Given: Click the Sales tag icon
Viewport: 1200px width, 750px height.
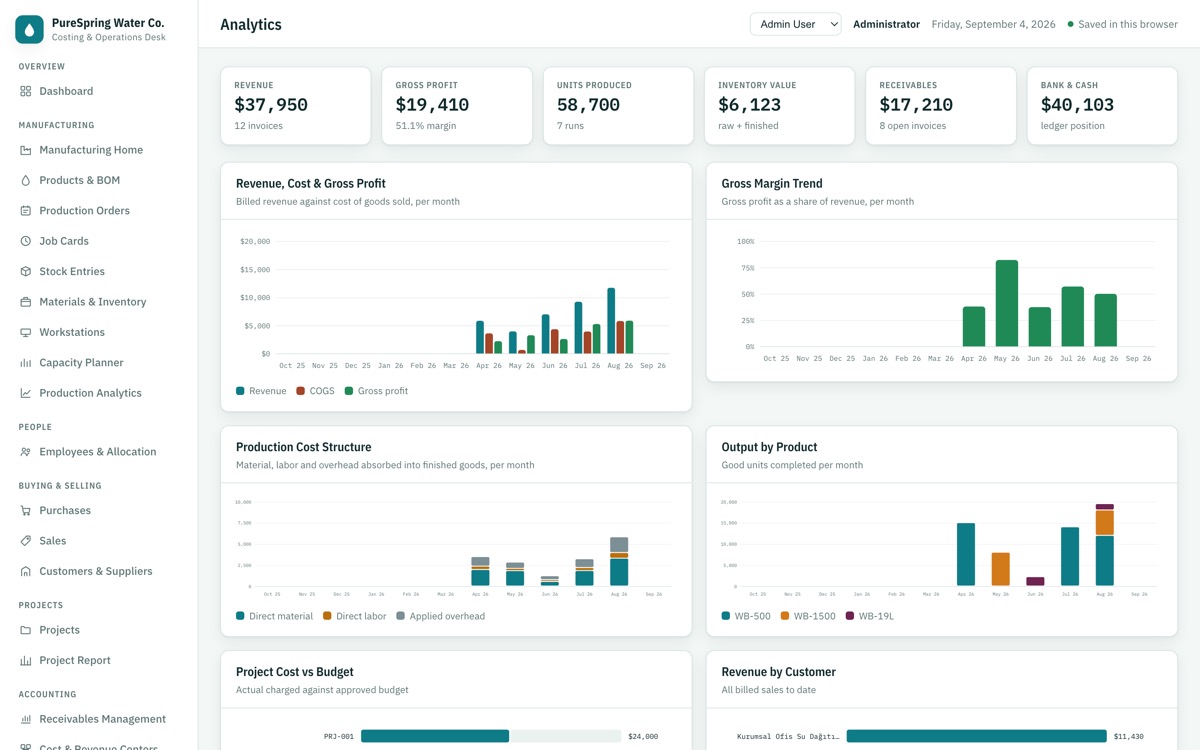Looking at the screenshot, I should click(x=26, y=541).
